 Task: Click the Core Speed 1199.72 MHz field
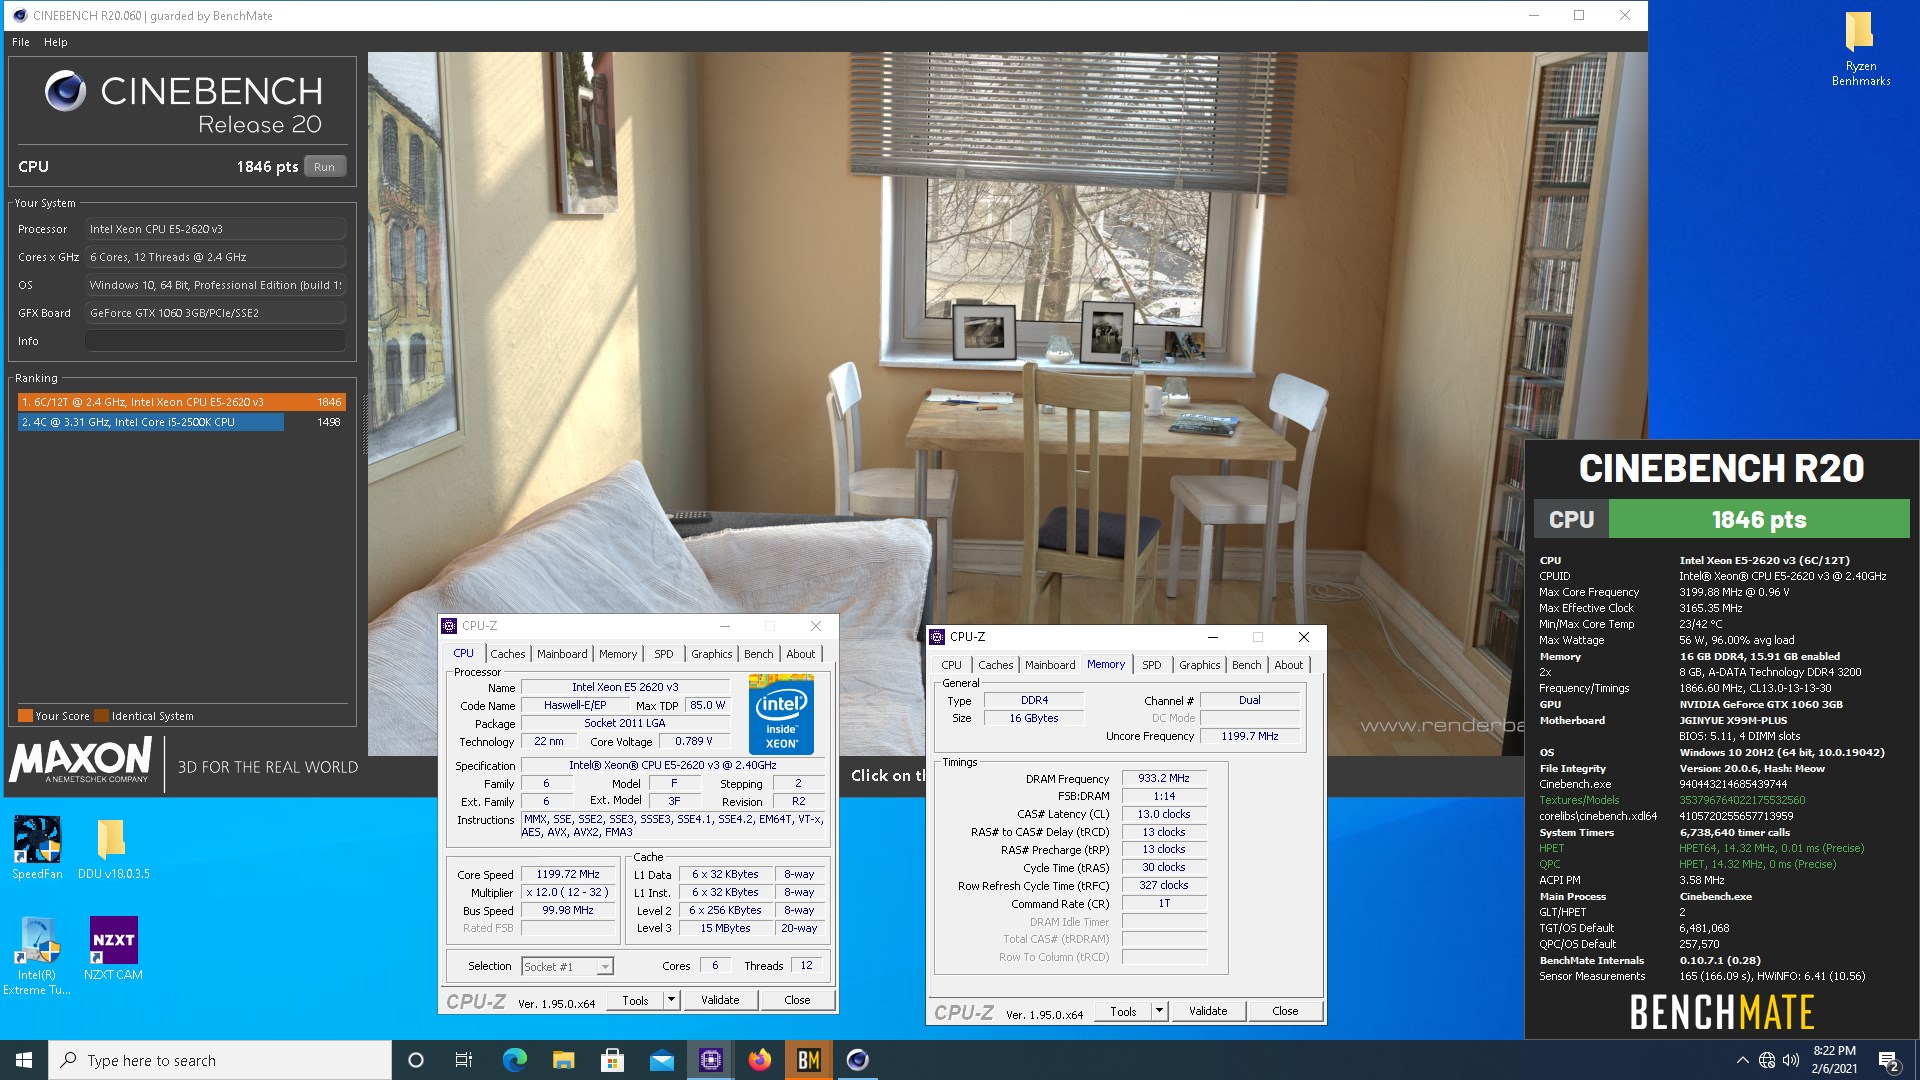coord(568,874)
